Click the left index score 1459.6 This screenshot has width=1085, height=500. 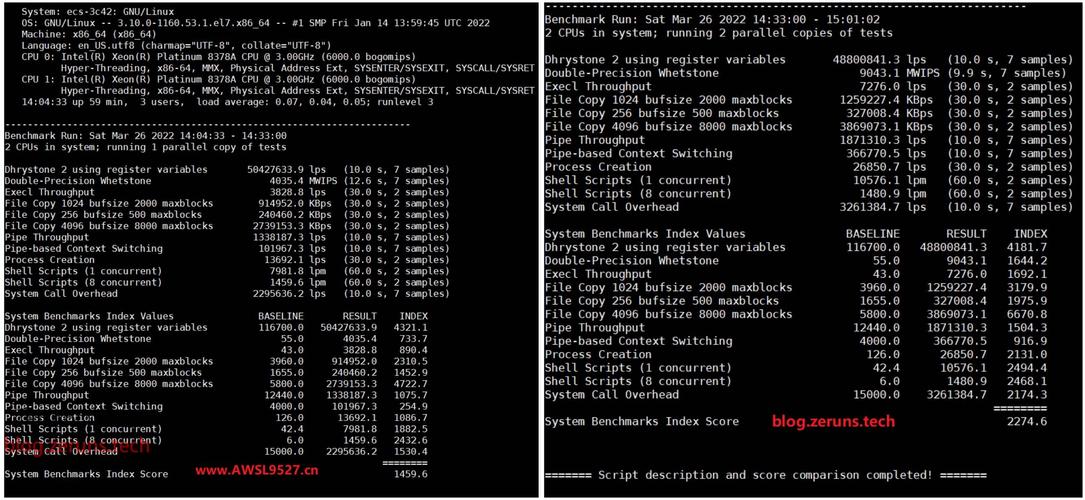coord(410,474)
